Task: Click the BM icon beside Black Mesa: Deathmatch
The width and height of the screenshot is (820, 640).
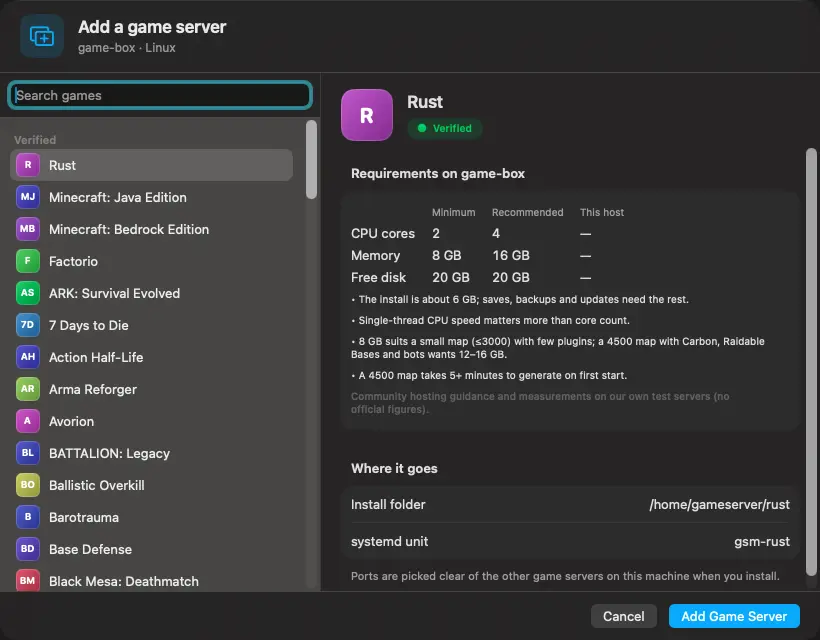Action: (28, 580)
